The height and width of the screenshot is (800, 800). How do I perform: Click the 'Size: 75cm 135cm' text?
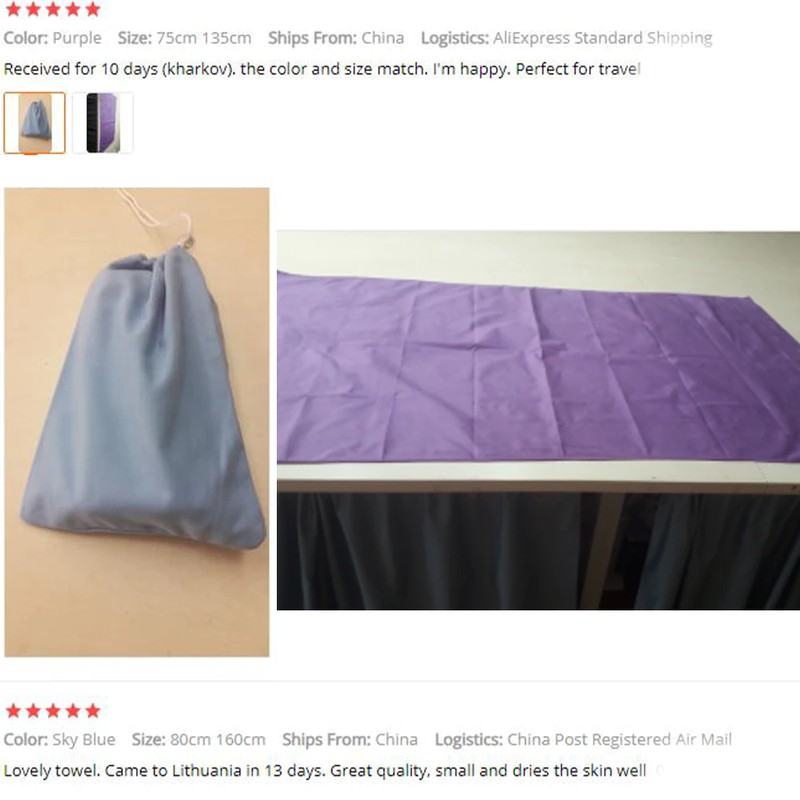tap(184, 38)
